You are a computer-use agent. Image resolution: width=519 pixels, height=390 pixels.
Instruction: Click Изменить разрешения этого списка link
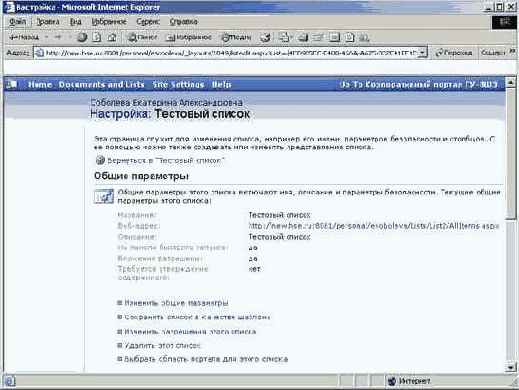point(190,332)
